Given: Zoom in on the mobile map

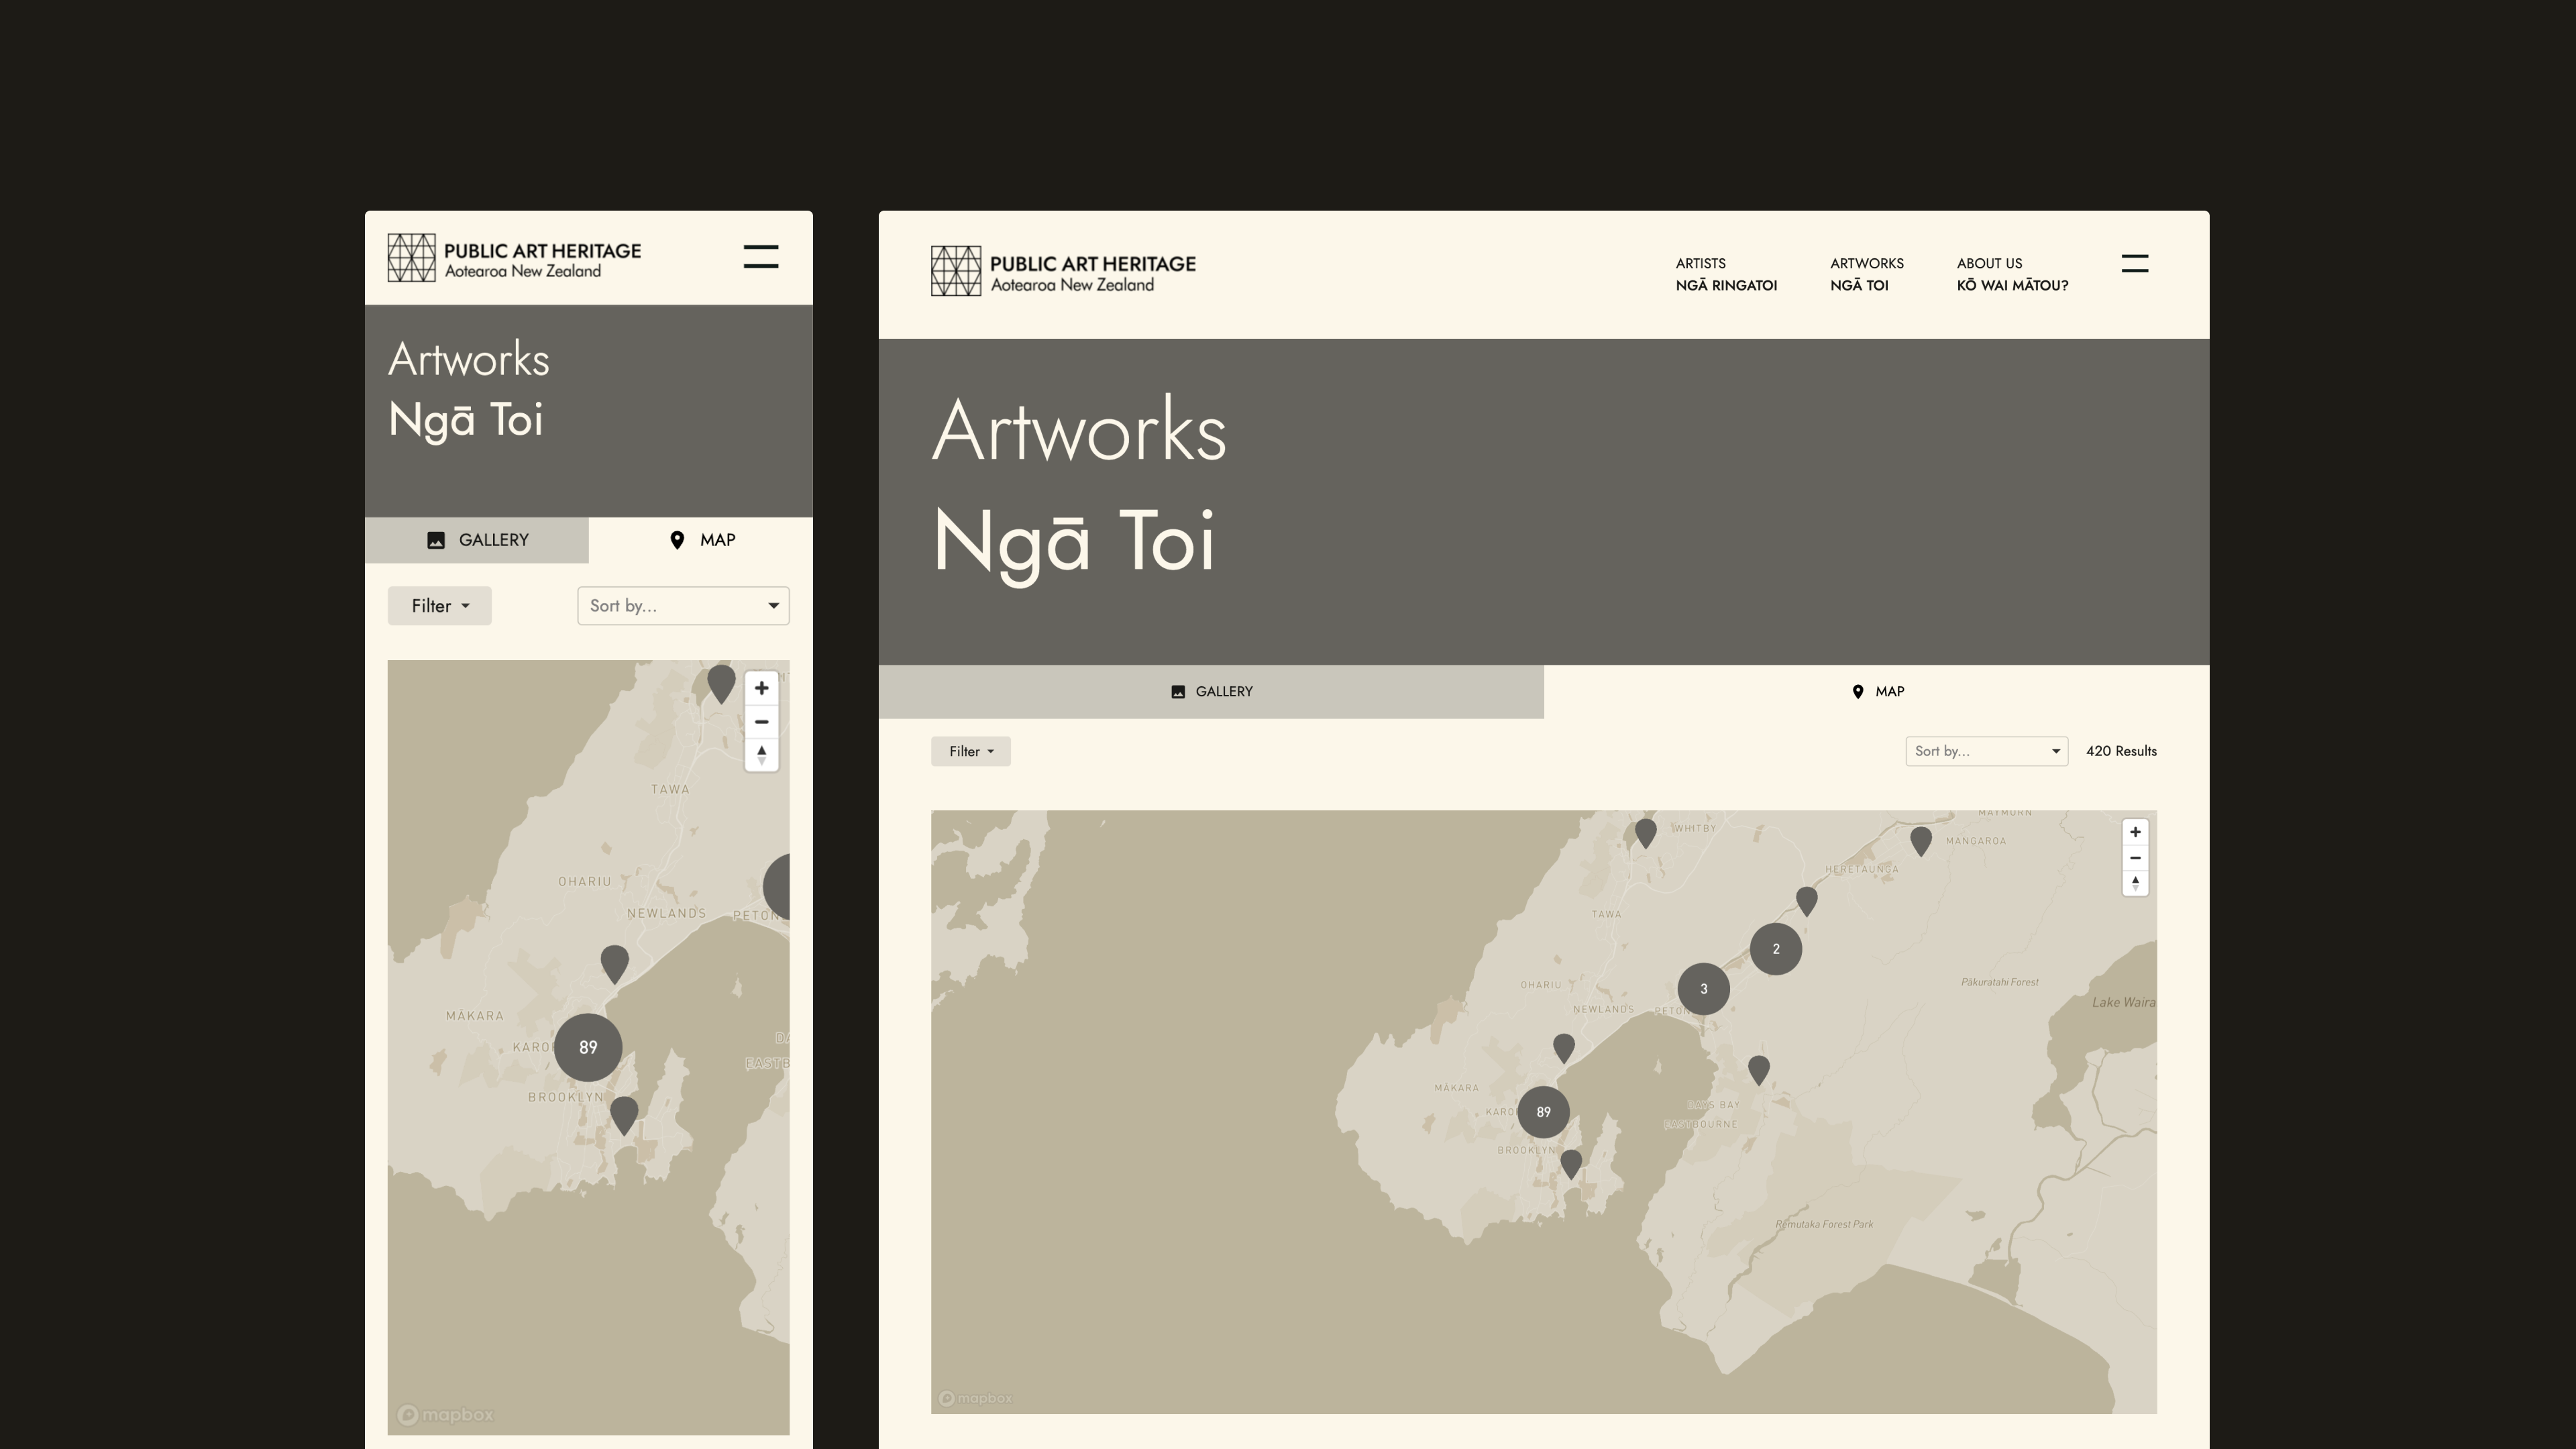Looking at the screenshot, I should (761, 688).
